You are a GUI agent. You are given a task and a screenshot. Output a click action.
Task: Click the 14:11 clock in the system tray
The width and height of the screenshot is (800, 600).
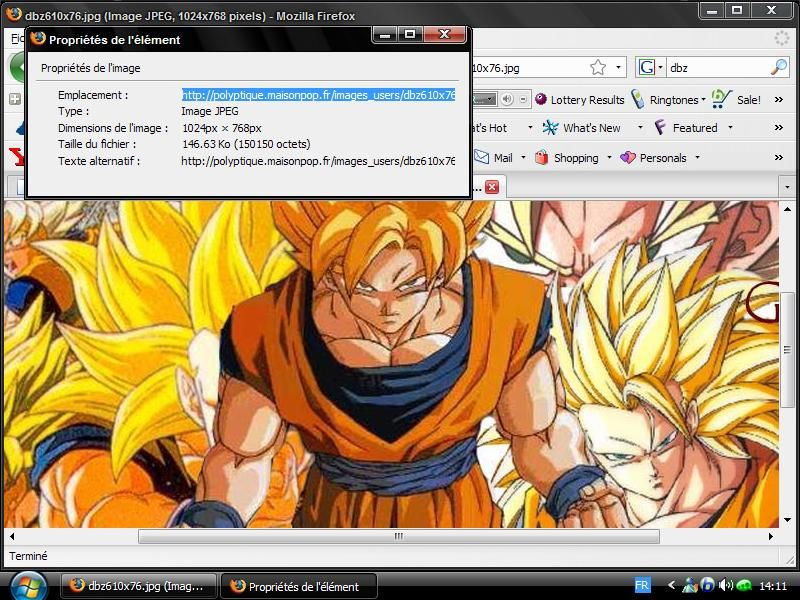(x=773, y=586)
